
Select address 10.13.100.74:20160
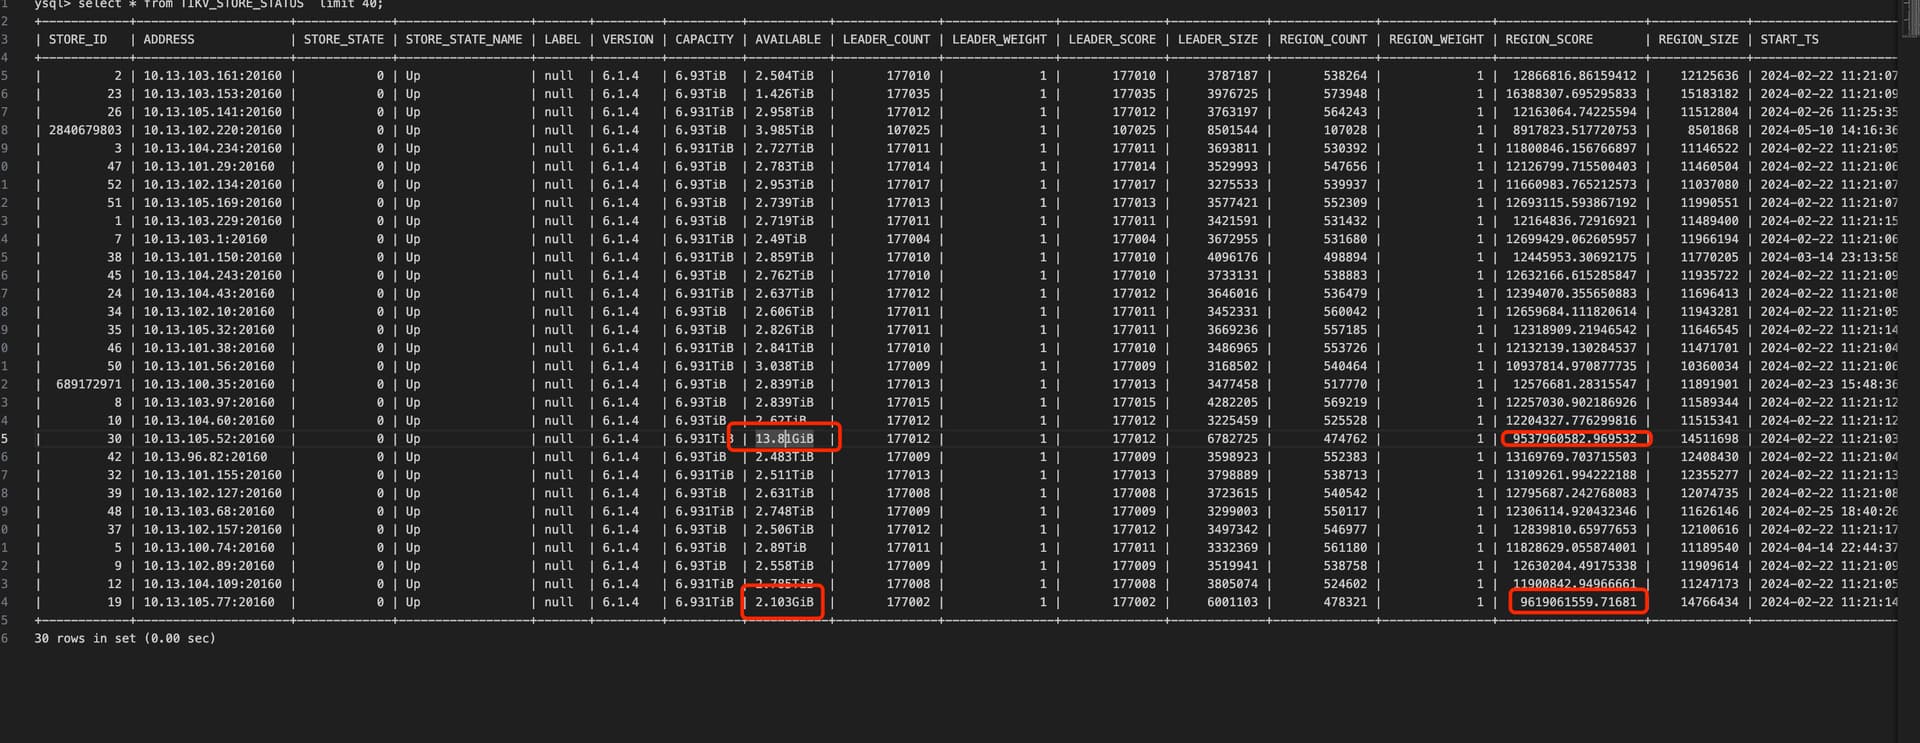pos(209,548)
